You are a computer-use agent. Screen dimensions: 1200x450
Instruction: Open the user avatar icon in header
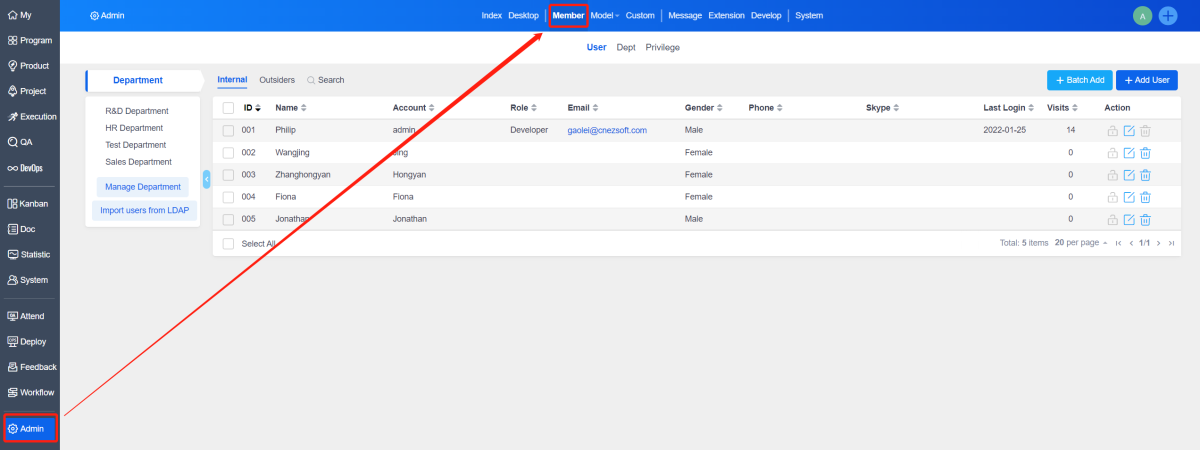[1142, 16]
